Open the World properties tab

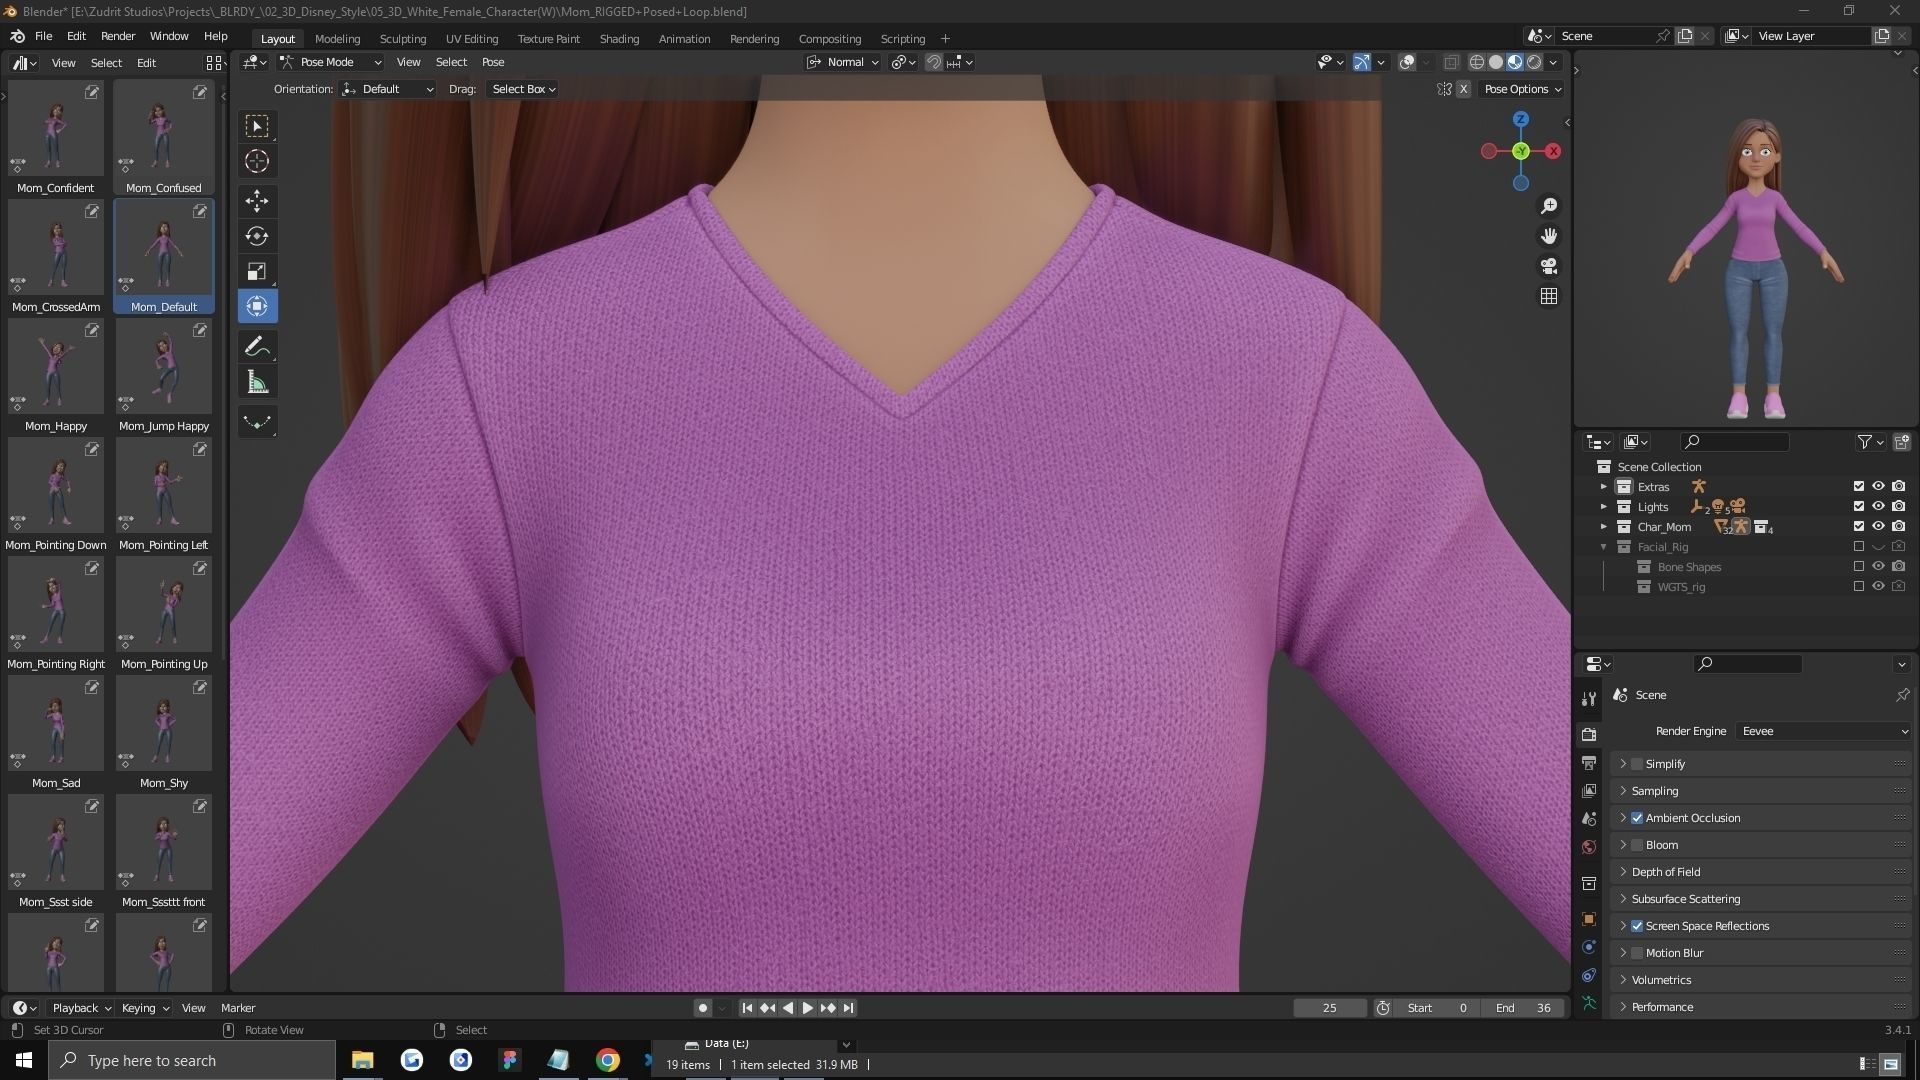point(1589,847)
